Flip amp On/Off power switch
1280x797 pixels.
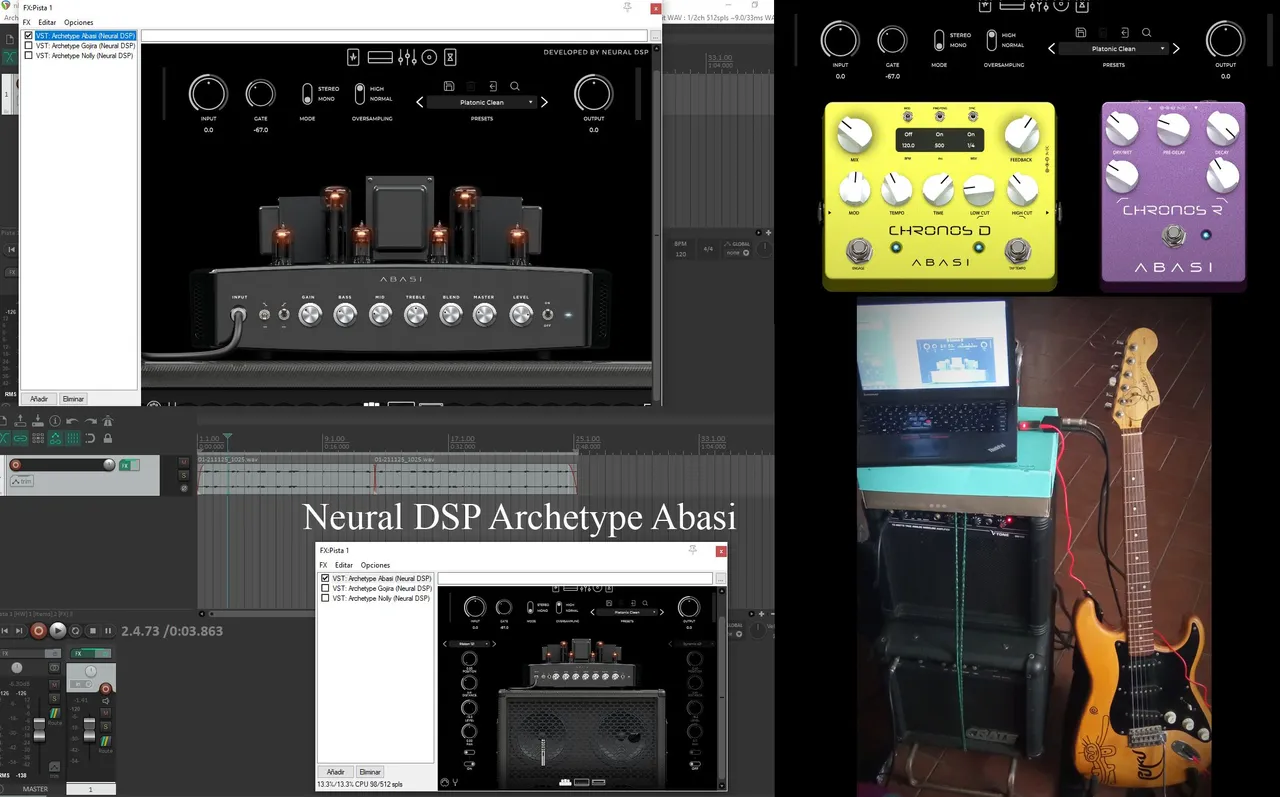pyautogui.click(x=548, y=316)
